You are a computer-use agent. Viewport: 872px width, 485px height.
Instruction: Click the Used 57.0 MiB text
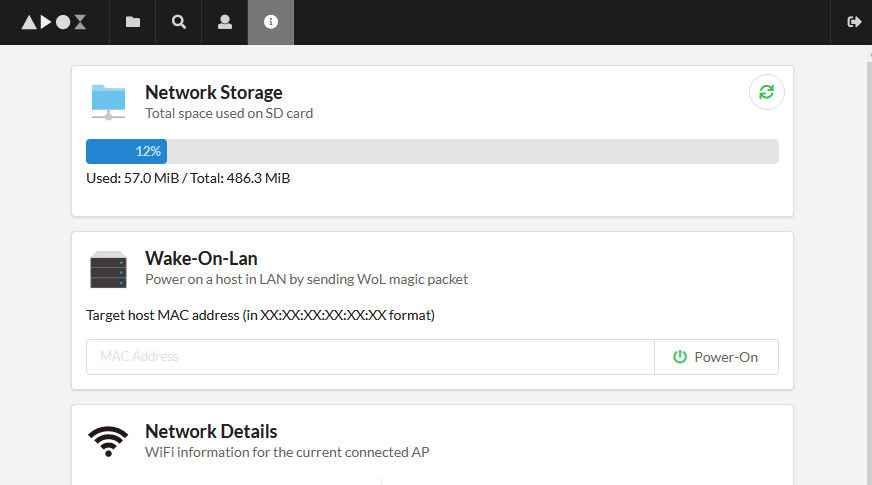[x=132, y=178]
